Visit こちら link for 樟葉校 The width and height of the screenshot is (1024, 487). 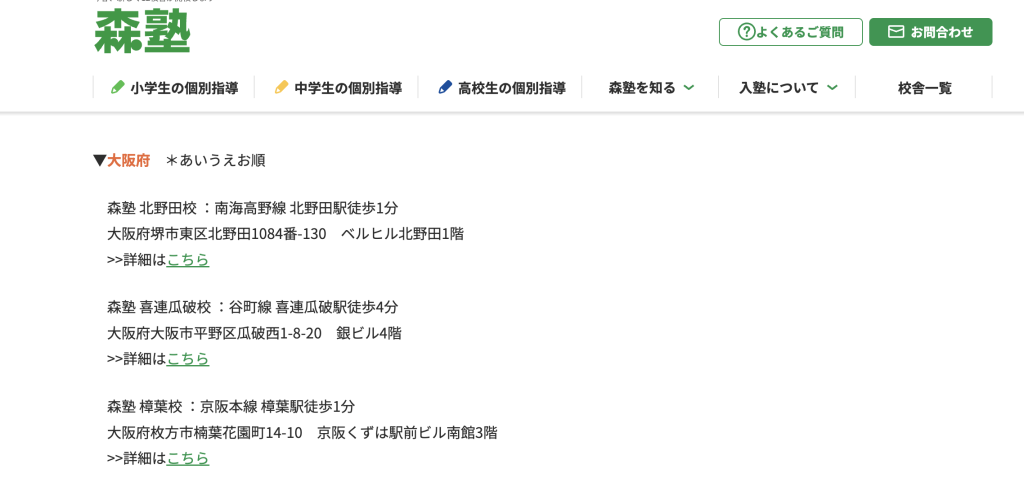[x=188, y=457]
